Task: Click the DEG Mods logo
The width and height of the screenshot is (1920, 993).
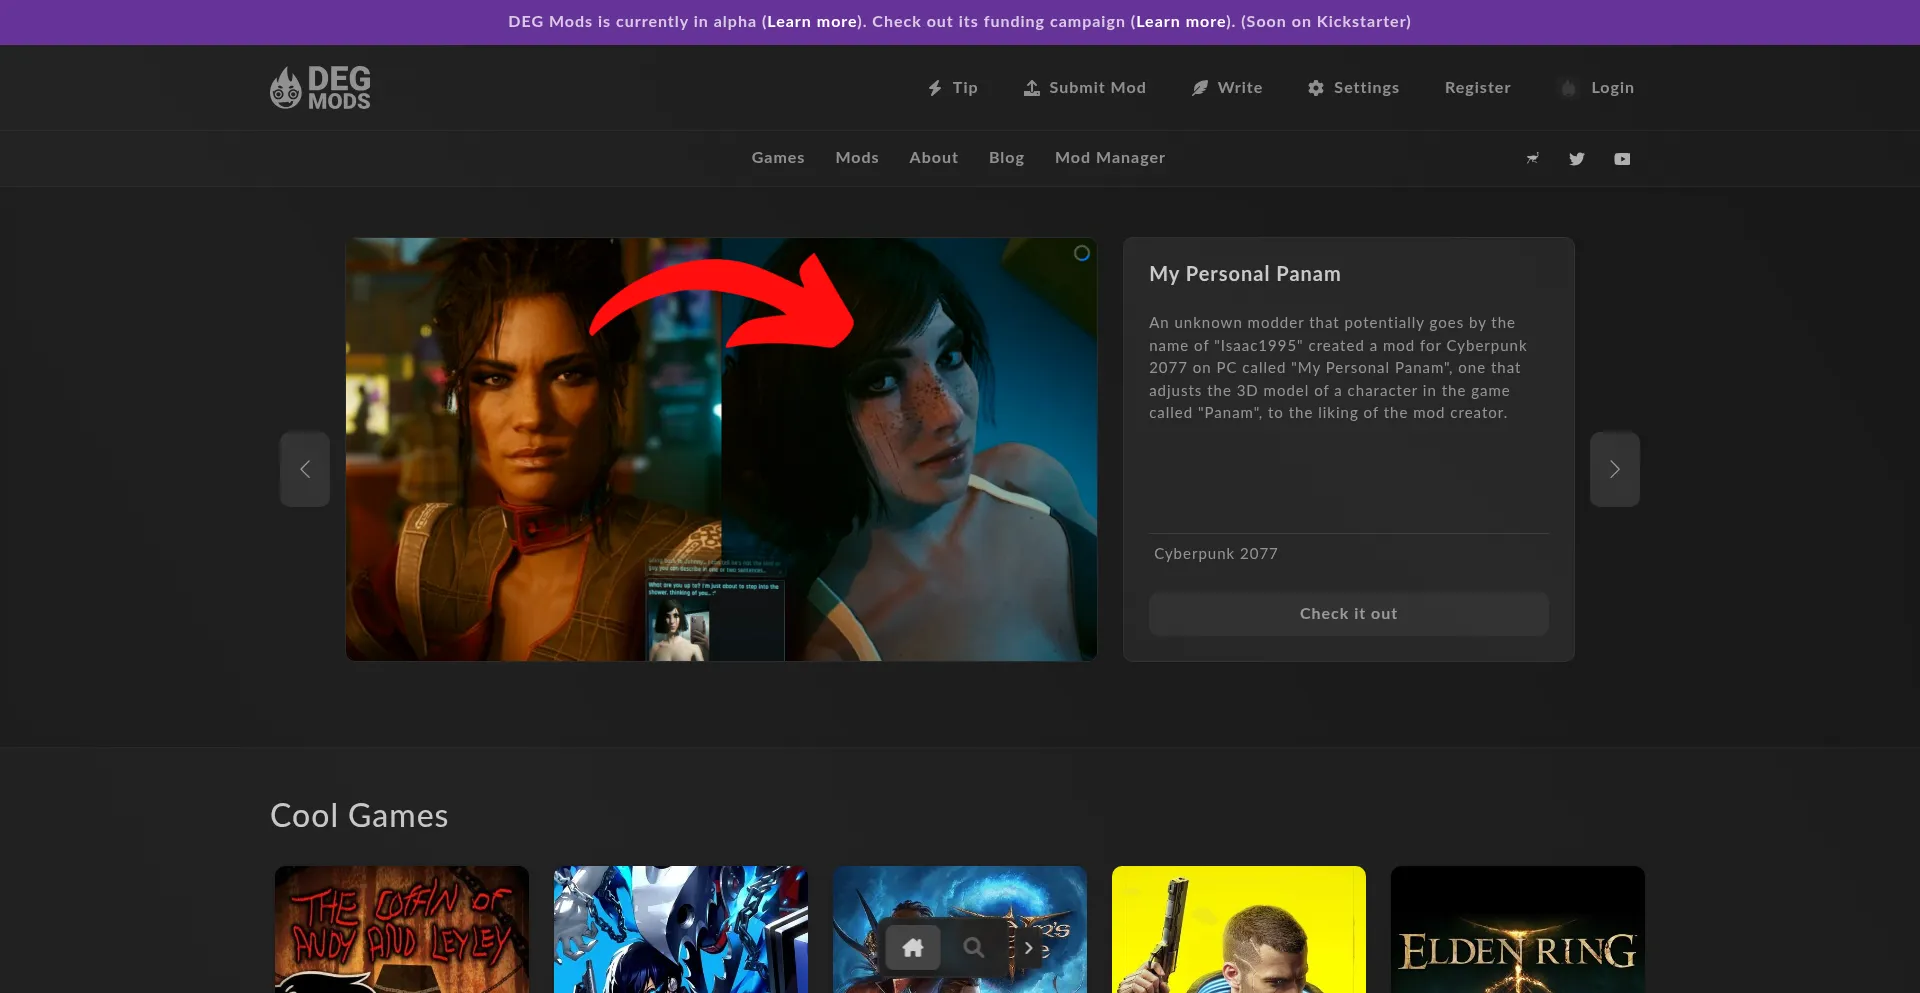Action: tap(320, 88)
